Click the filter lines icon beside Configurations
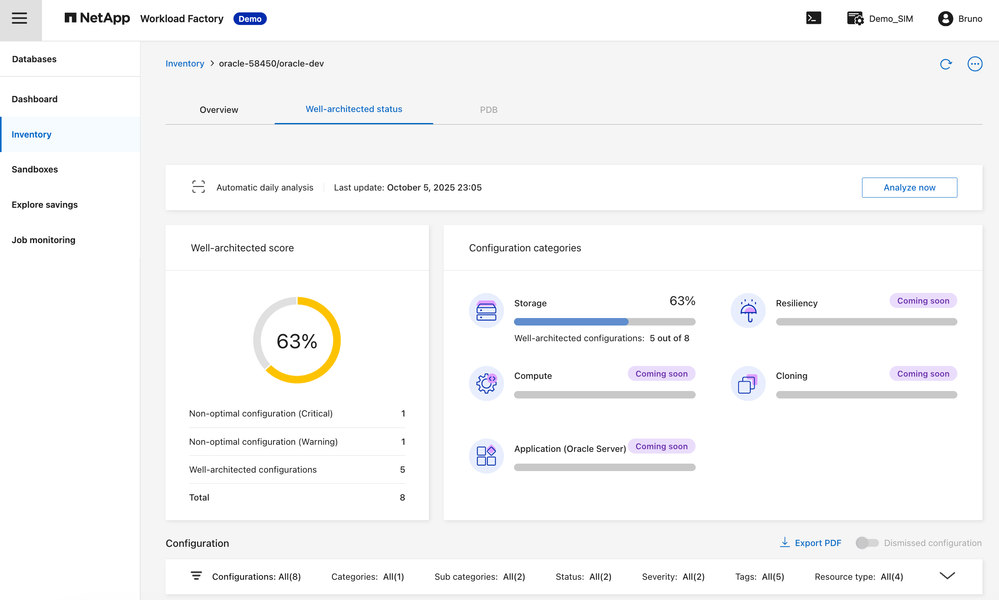 (196, 576)
